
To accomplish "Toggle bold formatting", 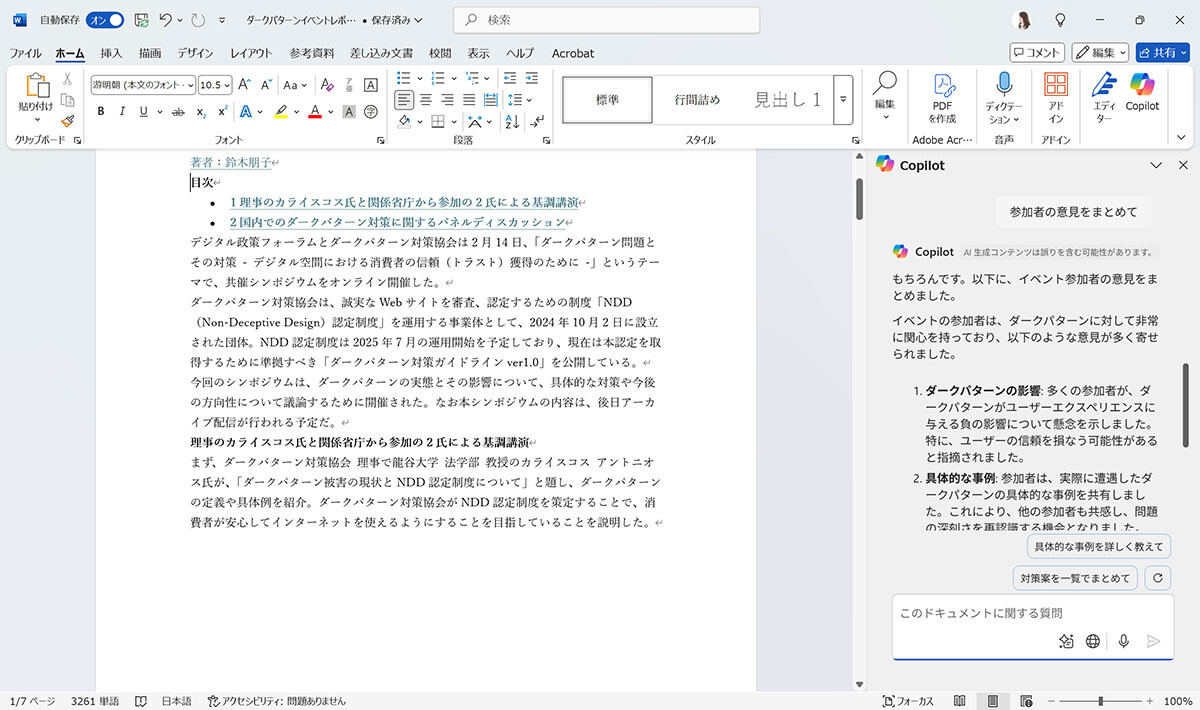I will coord(100,111).
